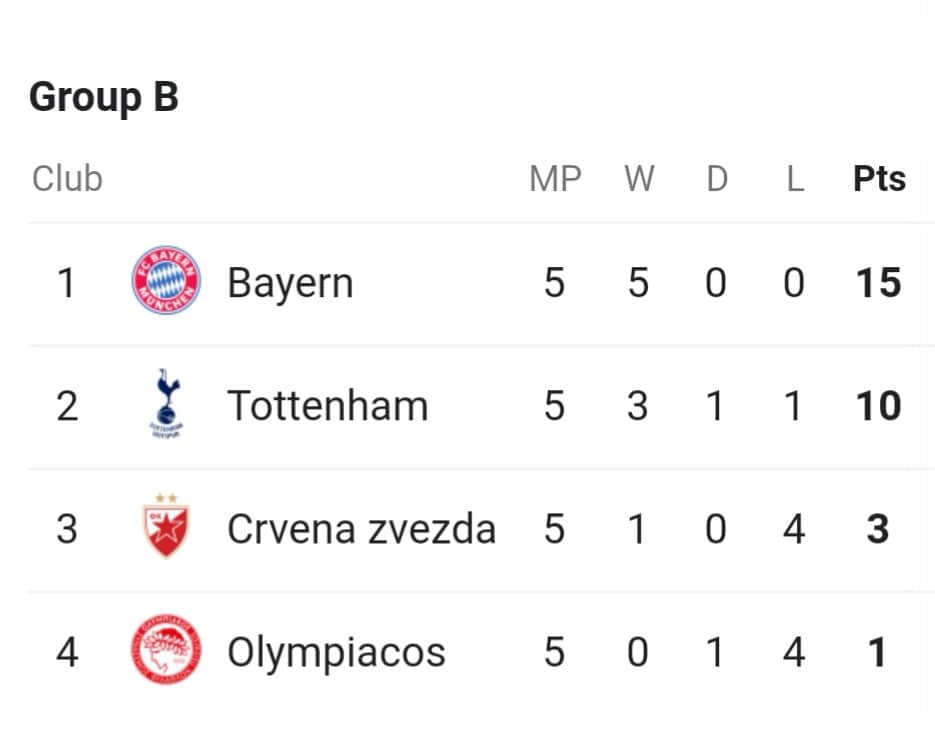This screenshot has width=935, height=741.
Task: Click the MP column header
Action: click(x=555, y=178)
